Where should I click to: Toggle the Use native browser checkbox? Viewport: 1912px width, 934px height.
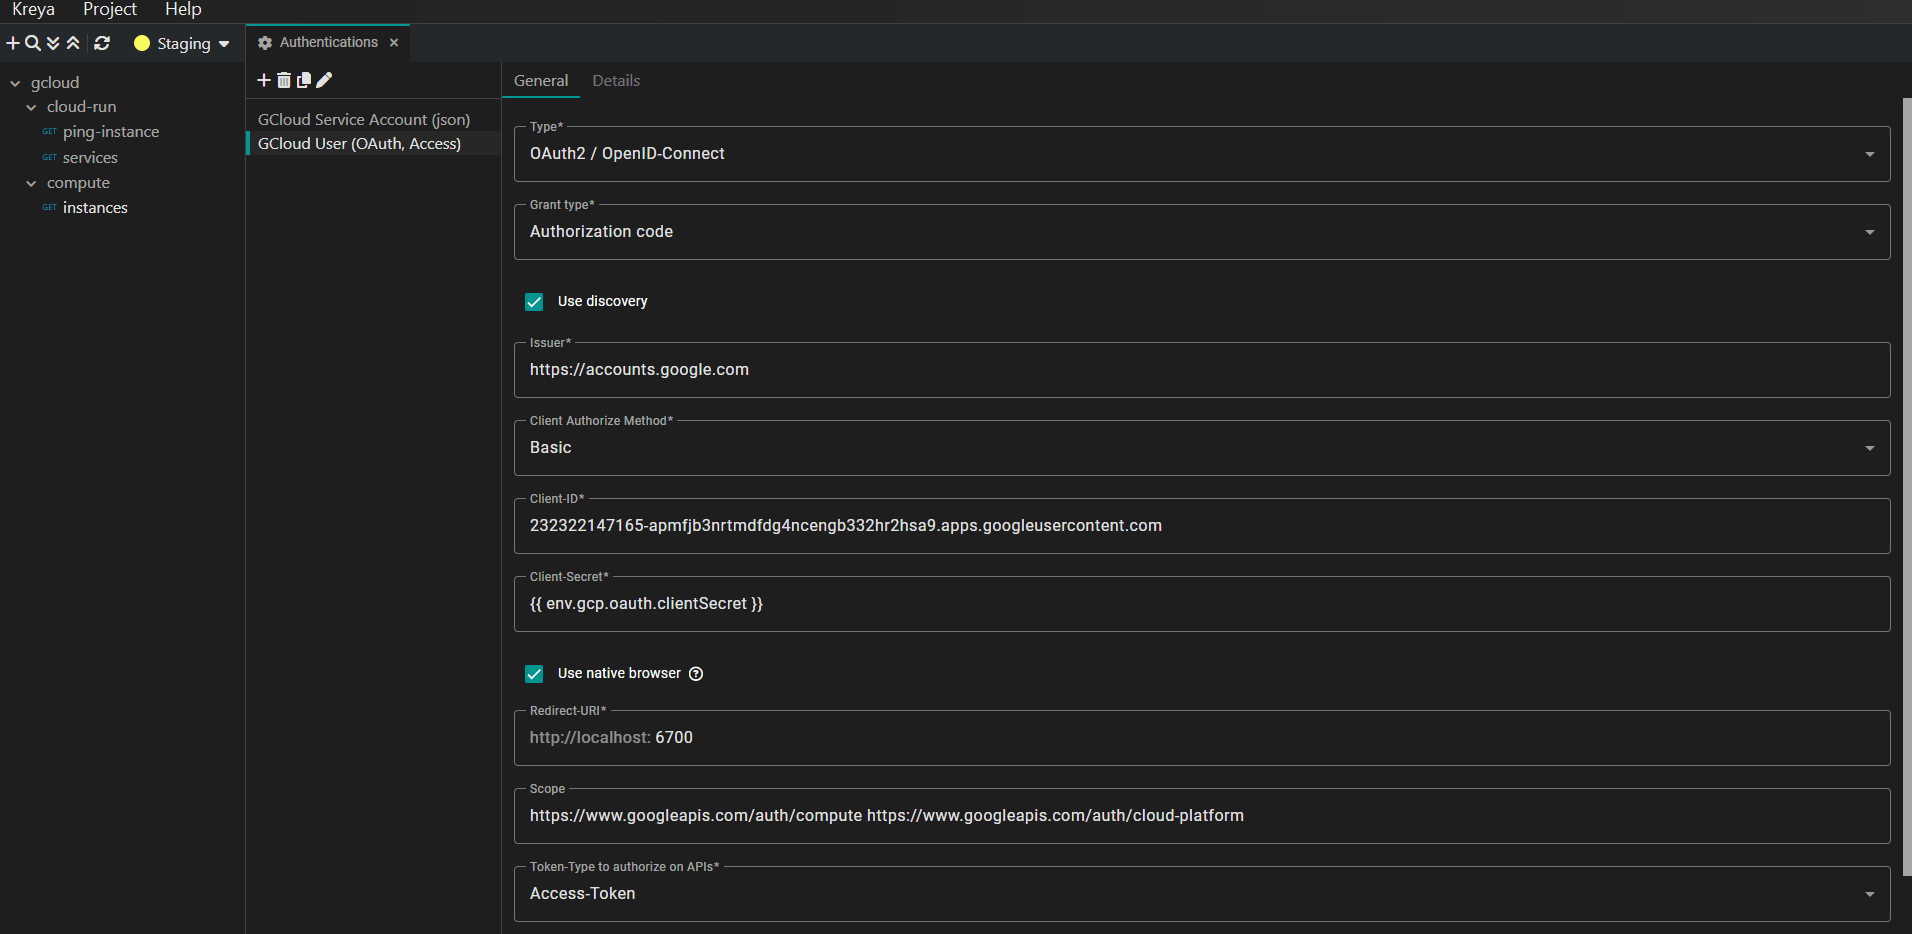(534, 674)
